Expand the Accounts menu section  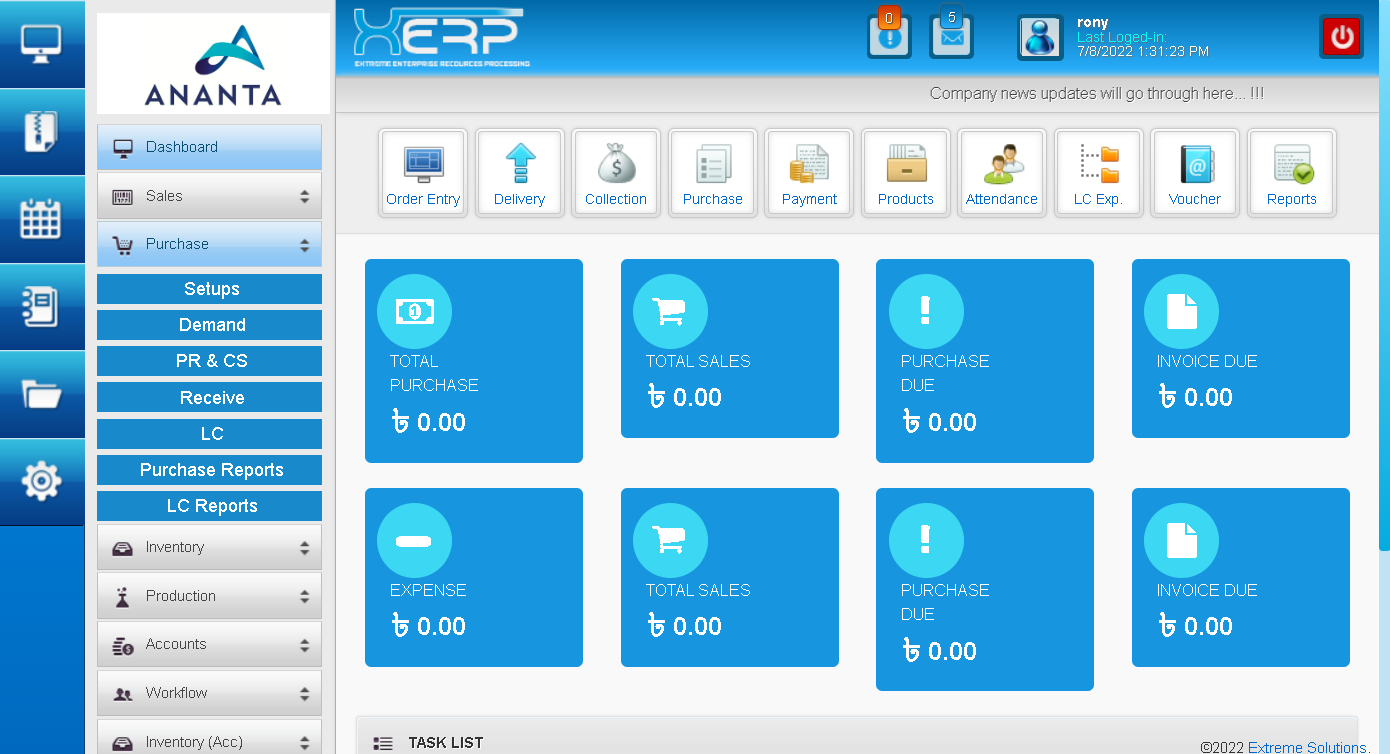(x=209, y=644)
